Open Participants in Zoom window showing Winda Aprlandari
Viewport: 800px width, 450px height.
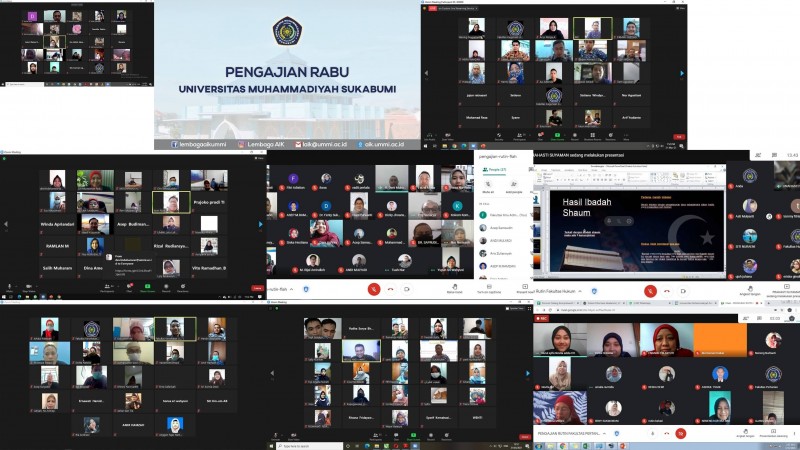pos(107,288)
